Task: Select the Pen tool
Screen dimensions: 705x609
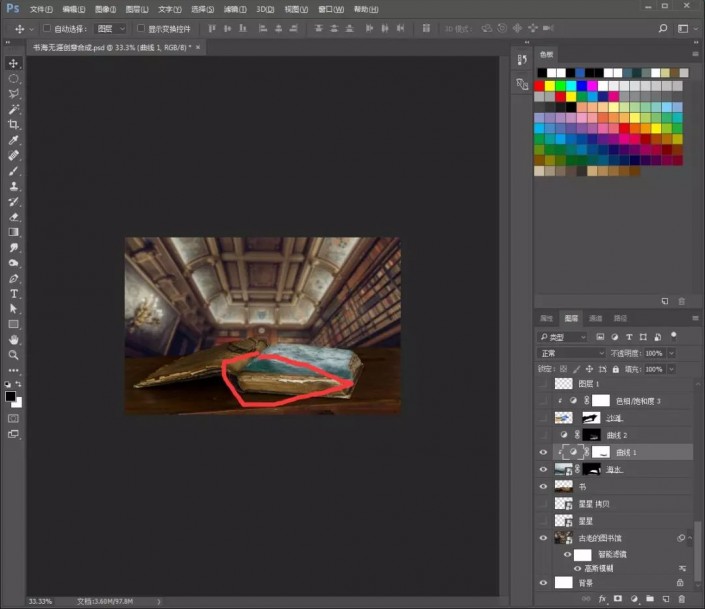Action: click(x=13, y=278)
